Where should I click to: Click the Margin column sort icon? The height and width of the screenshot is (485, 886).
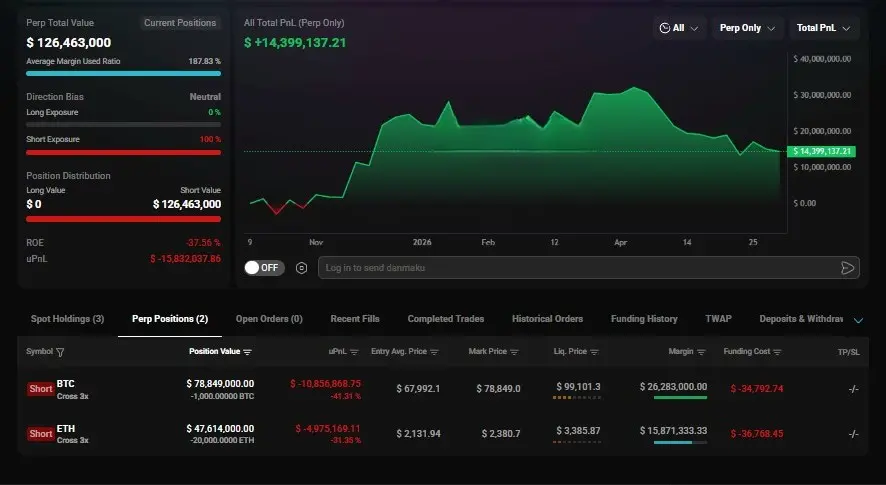point(701,352)
